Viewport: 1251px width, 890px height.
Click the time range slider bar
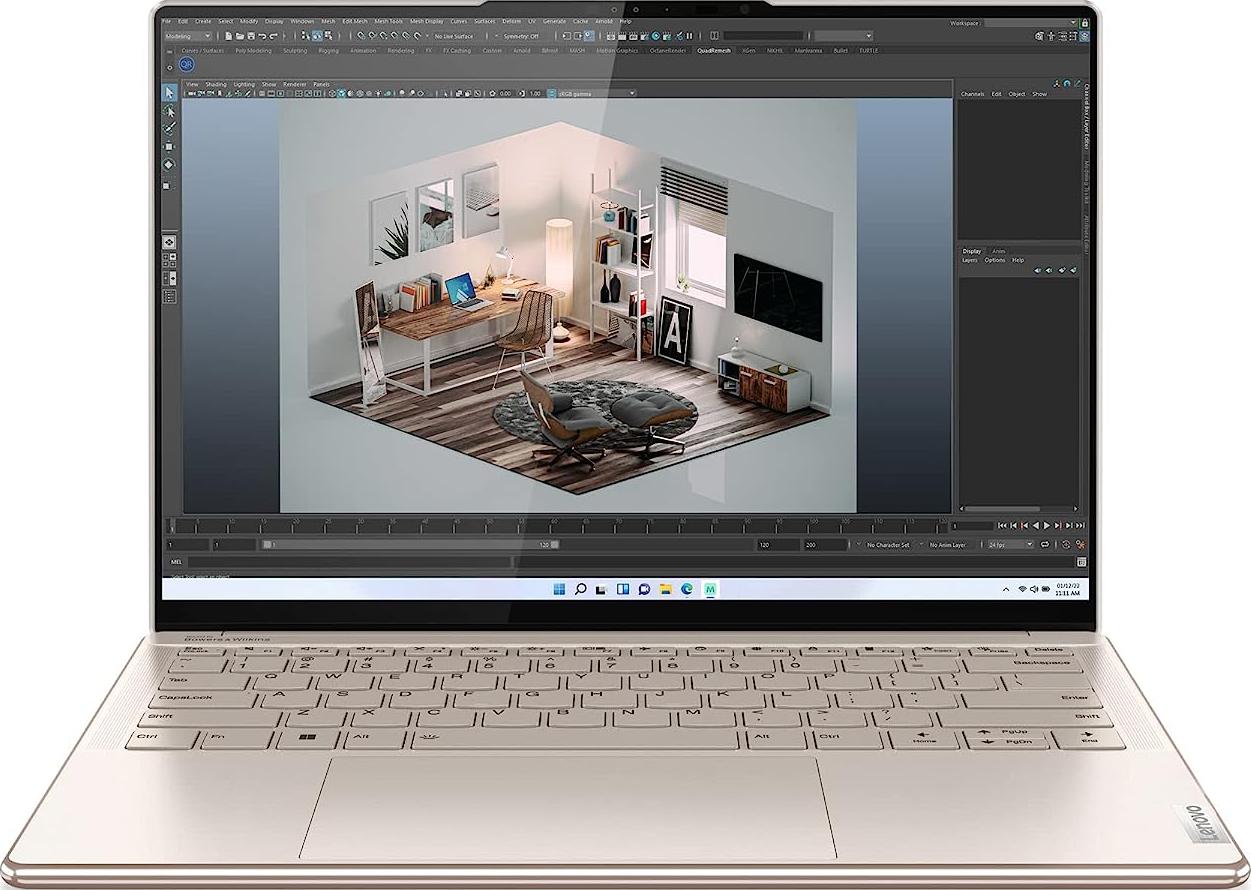410,545
